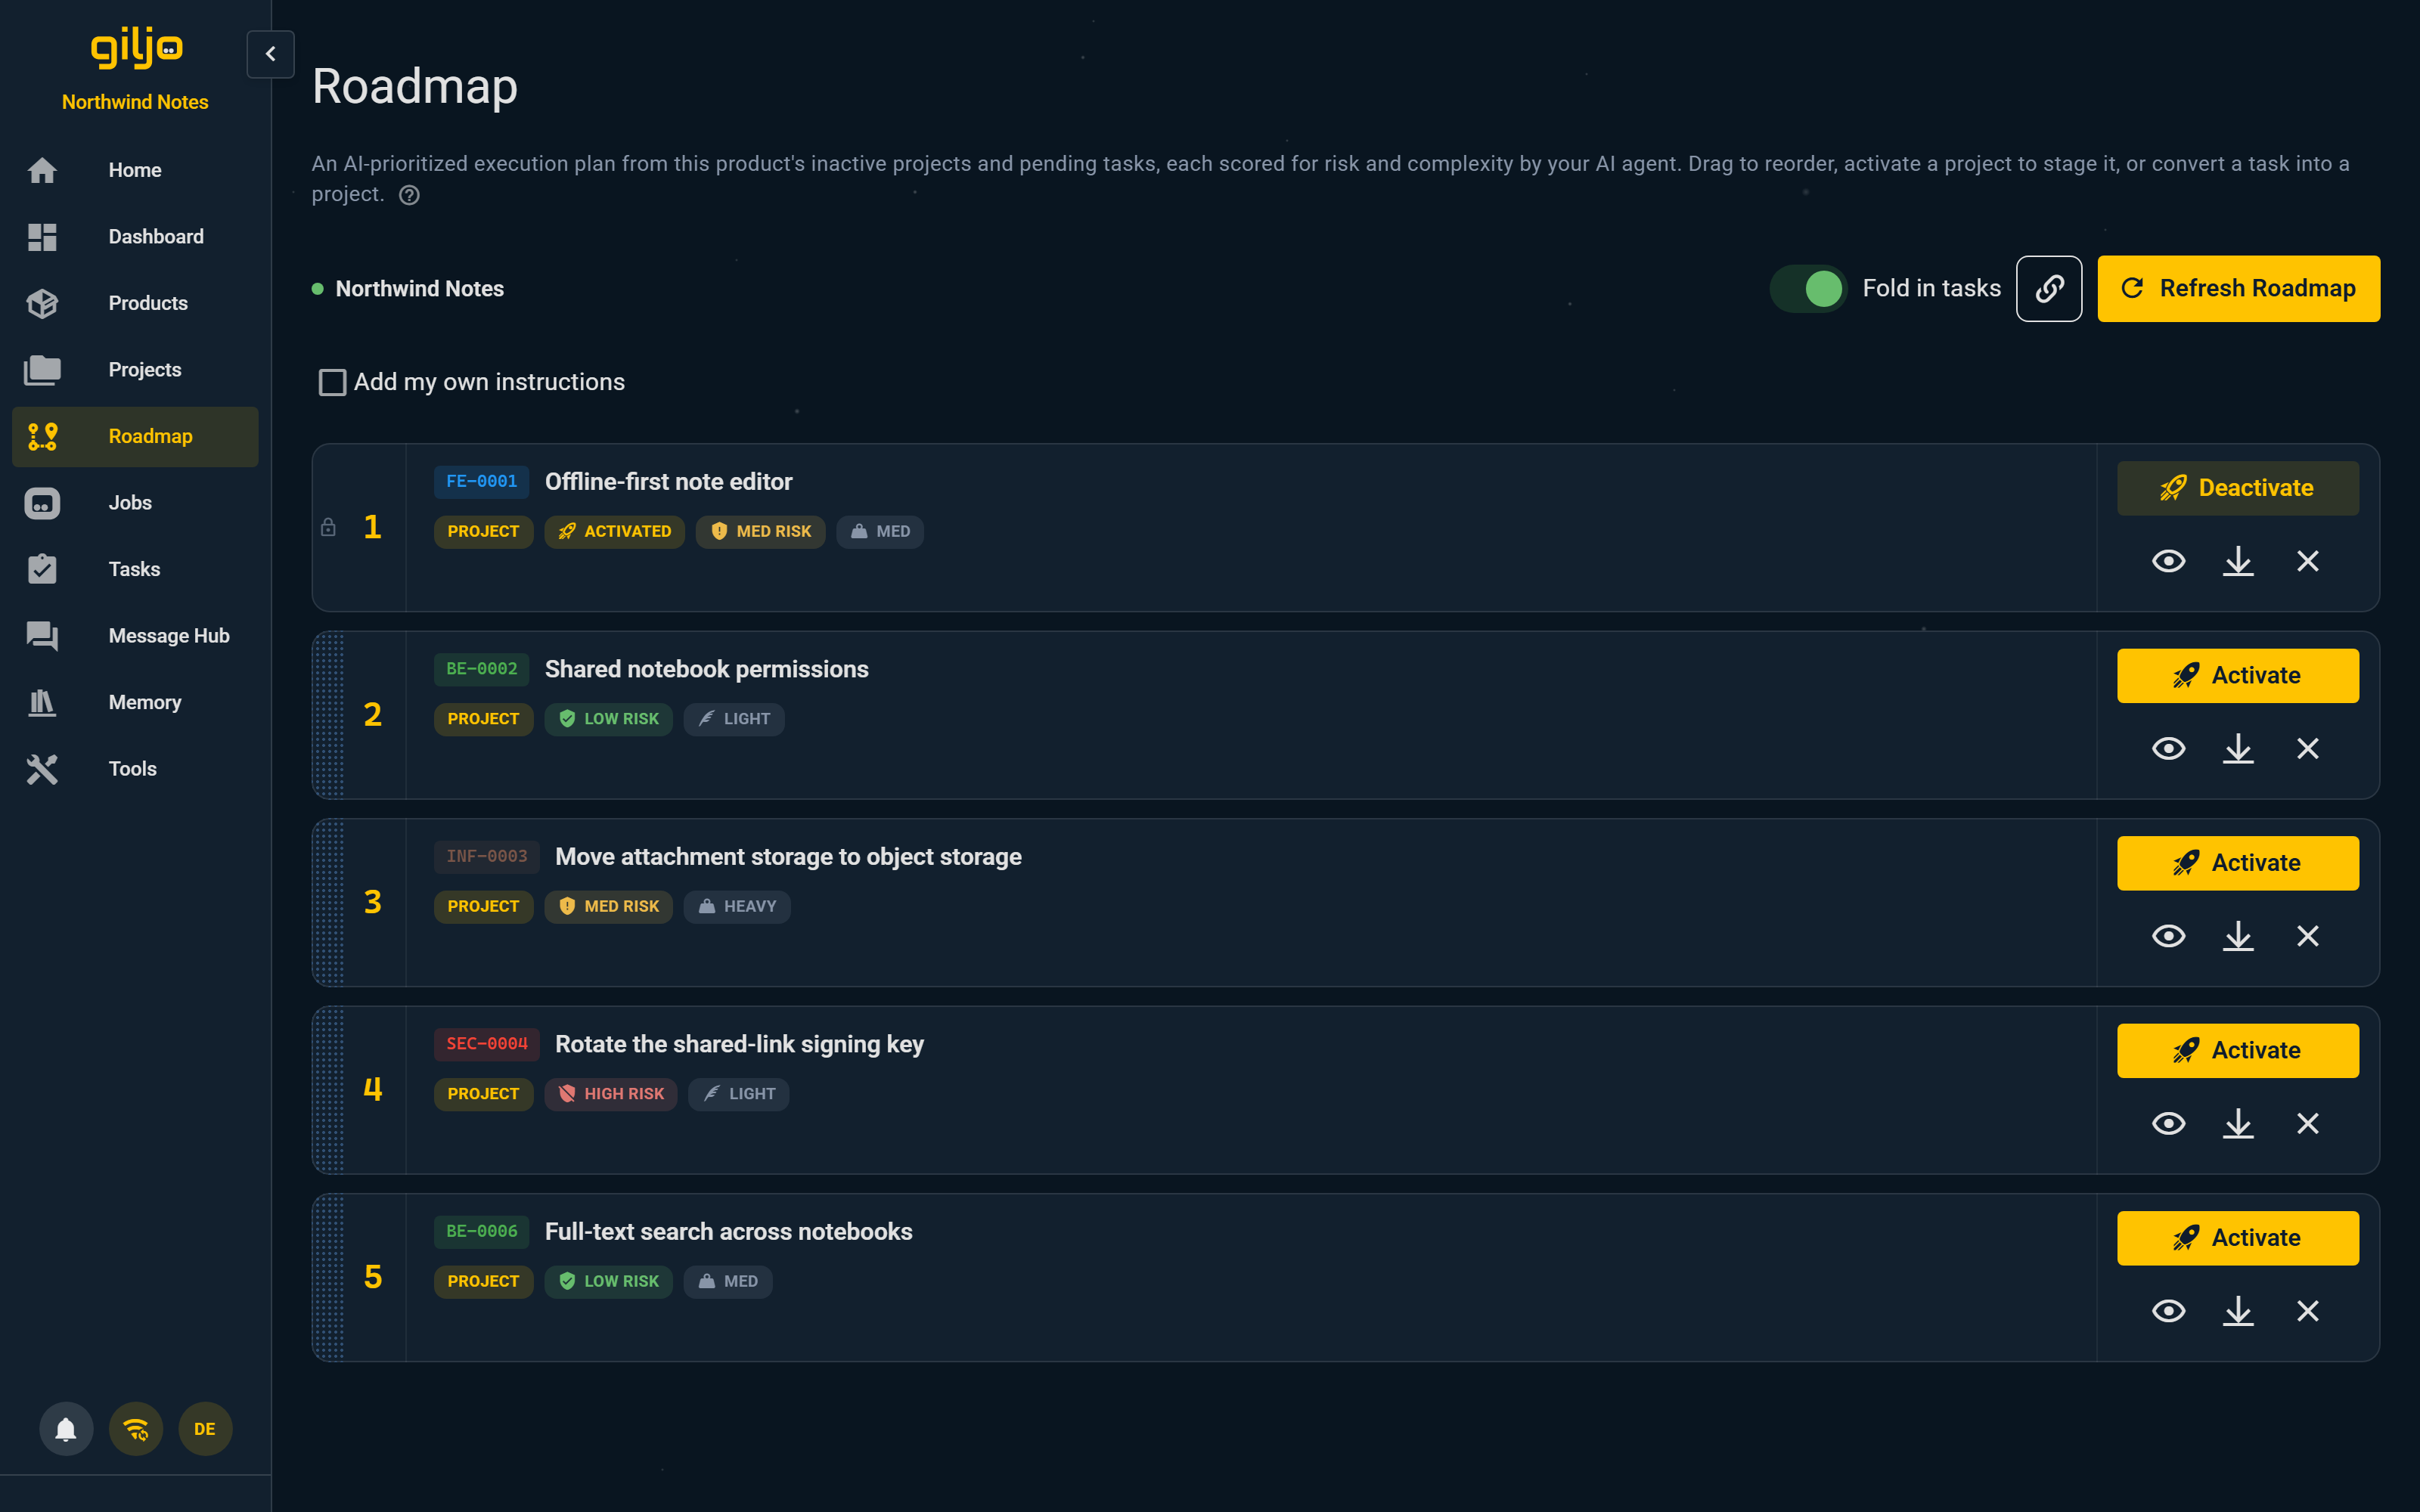Screen dimensions: 2420x1512
Task: Toggle the Fold in tasks switch
Action: pyautogui.click(x=1808, y=289)
